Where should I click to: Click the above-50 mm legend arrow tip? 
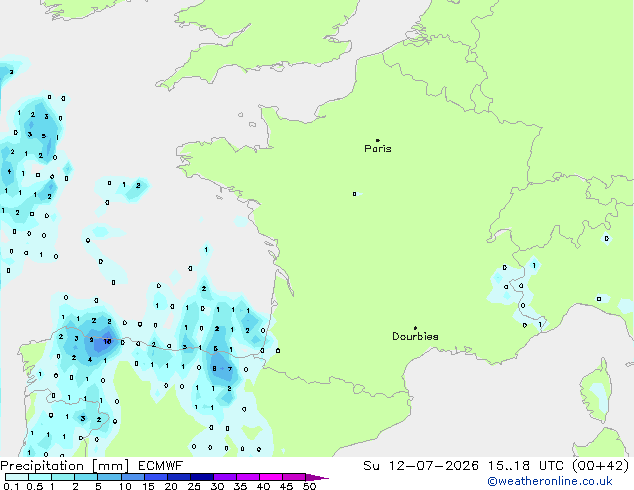[317, 477]
